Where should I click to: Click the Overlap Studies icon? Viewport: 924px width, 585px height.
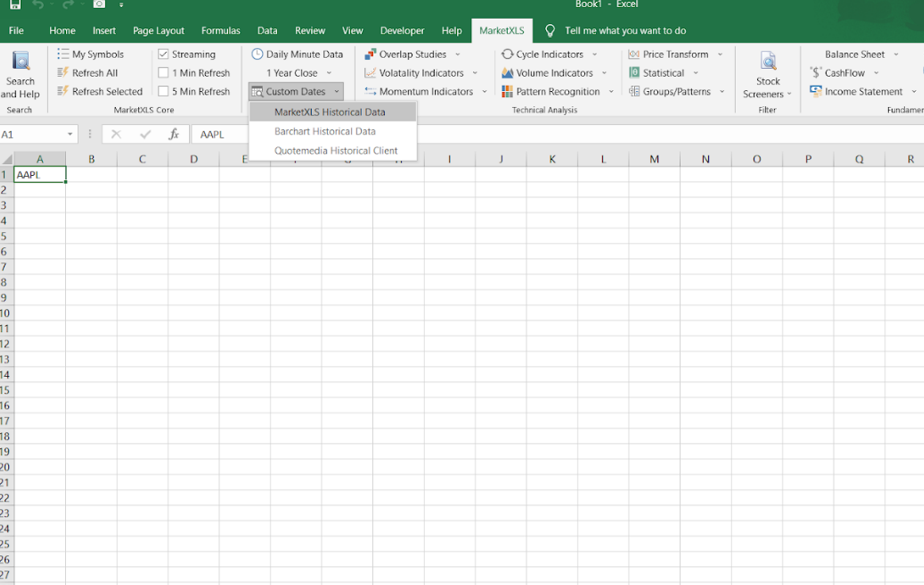tap(370, 54)
